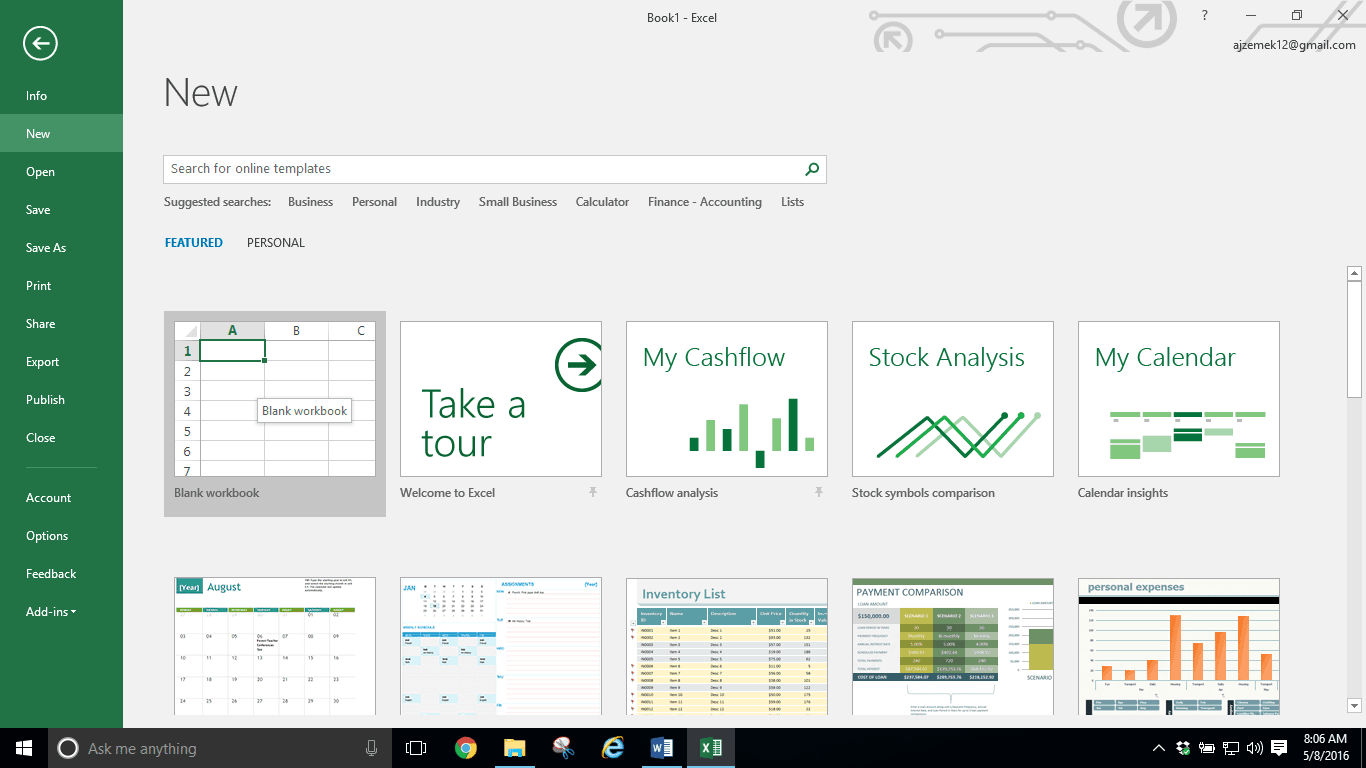Search suggested Business templates

click(x=310, y=202)
